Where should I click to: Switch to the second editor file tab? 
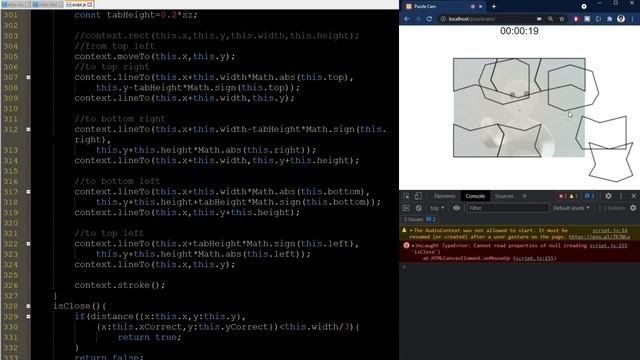[x=47, y=4]
